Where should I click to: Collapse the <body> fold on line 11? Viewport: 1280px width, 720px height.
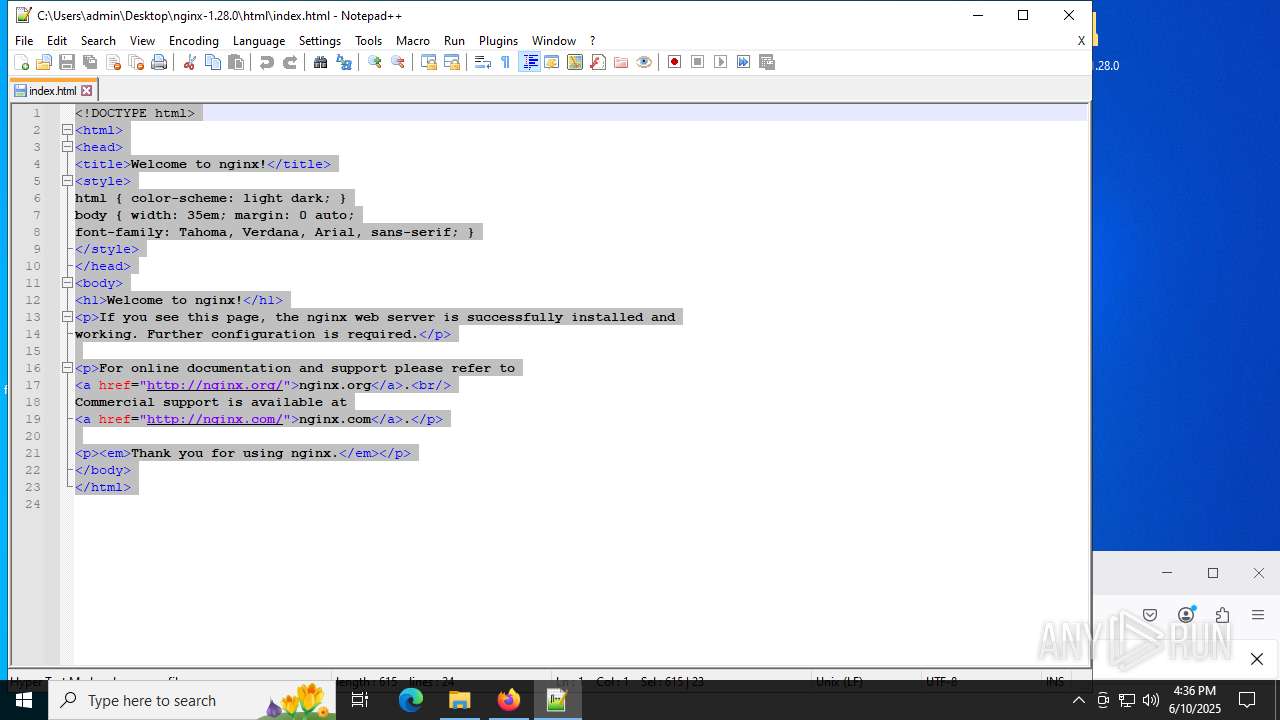point(67,283)
